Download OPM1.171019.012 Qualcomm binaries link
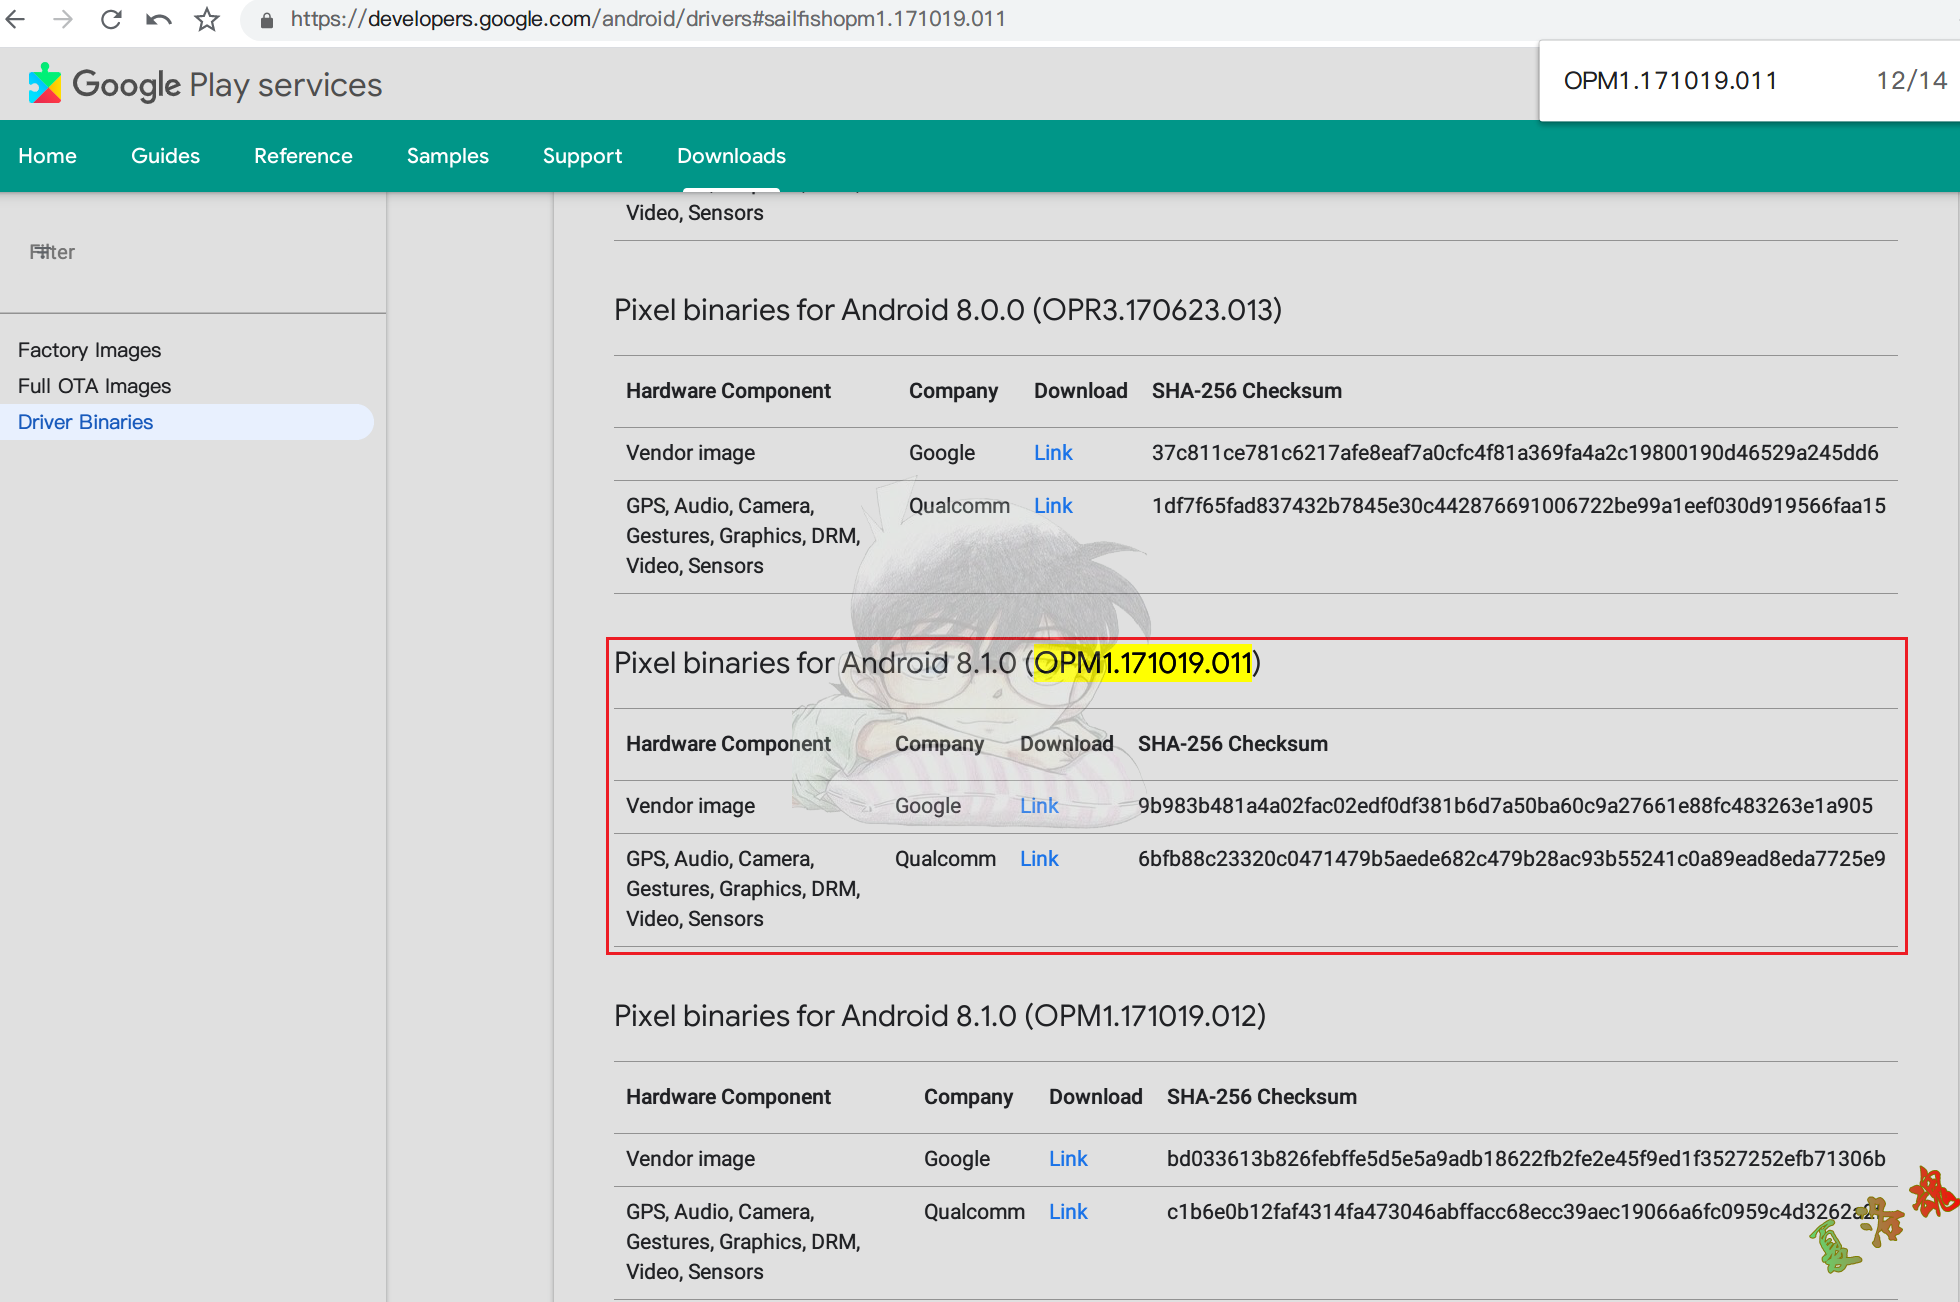 pyautogui.click(x=1068, y=1212)
